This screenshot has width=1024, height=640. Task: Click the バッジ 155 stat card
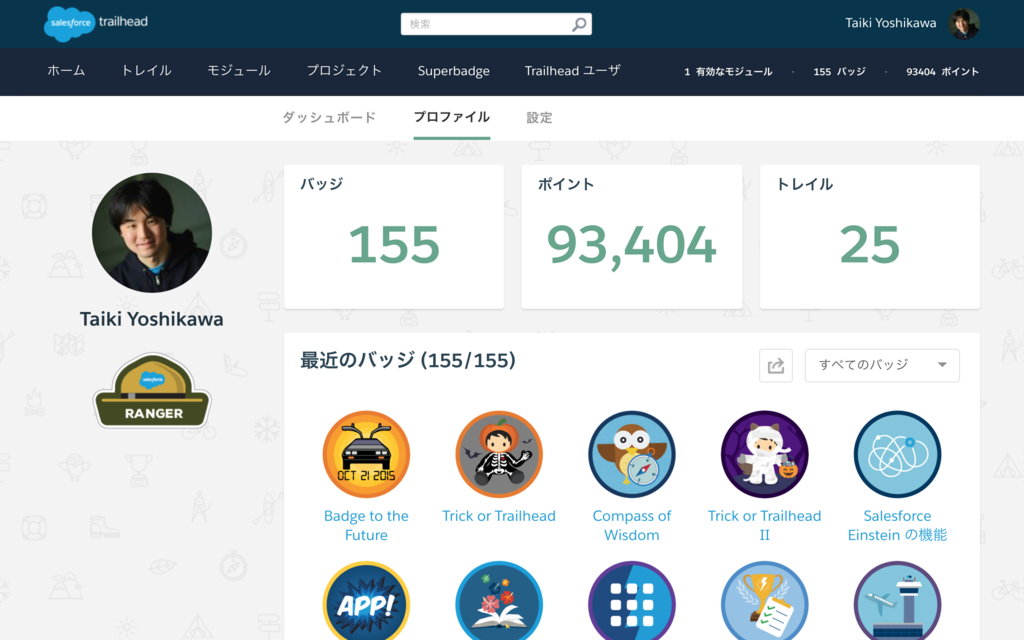coord(394,236)
